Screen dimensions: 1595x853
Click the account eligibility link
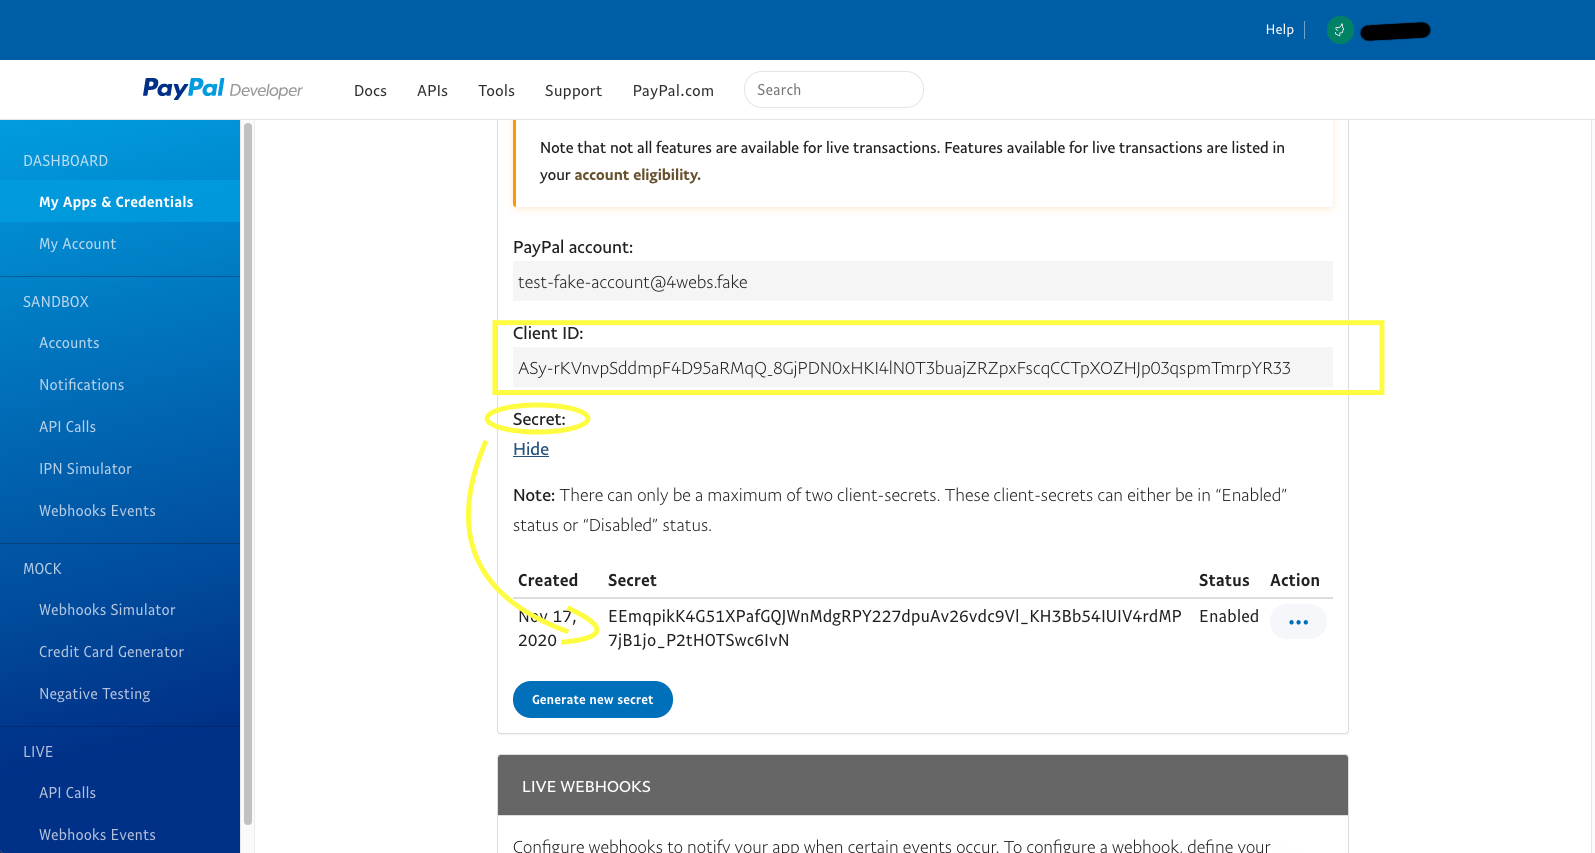(x=637, y=175)
